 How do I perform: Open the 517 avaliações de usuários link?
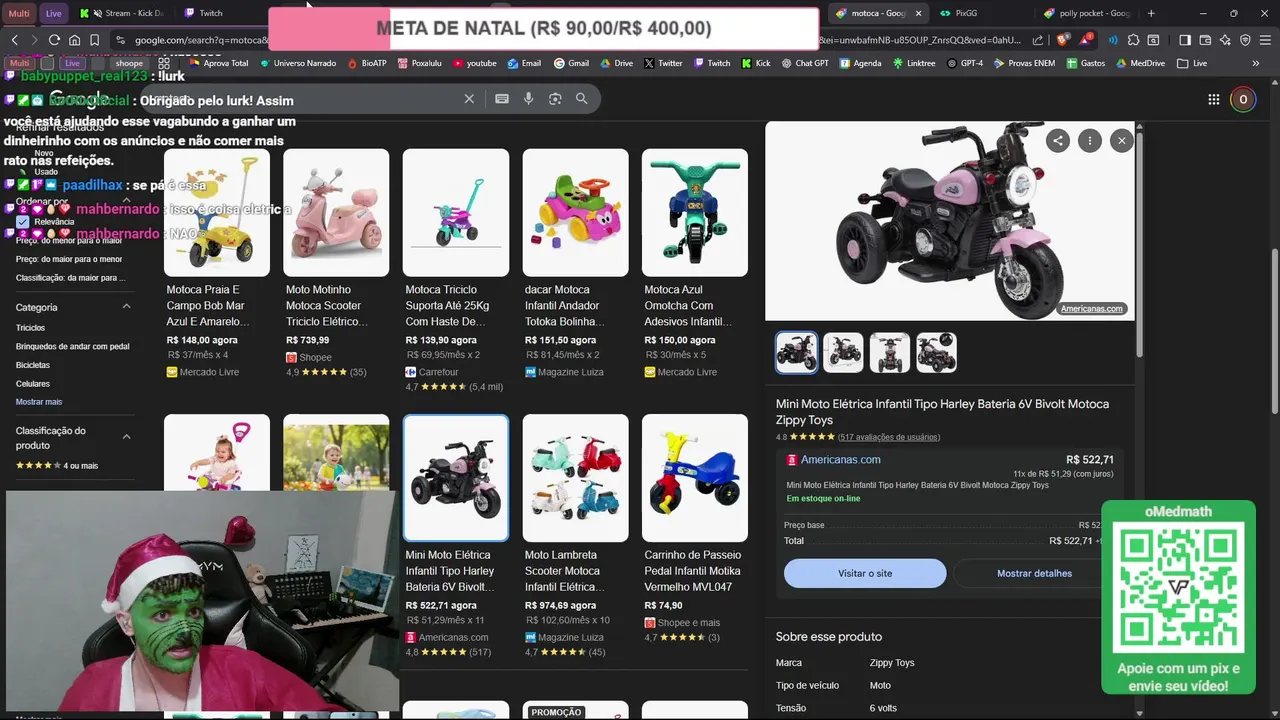point(889,437)
